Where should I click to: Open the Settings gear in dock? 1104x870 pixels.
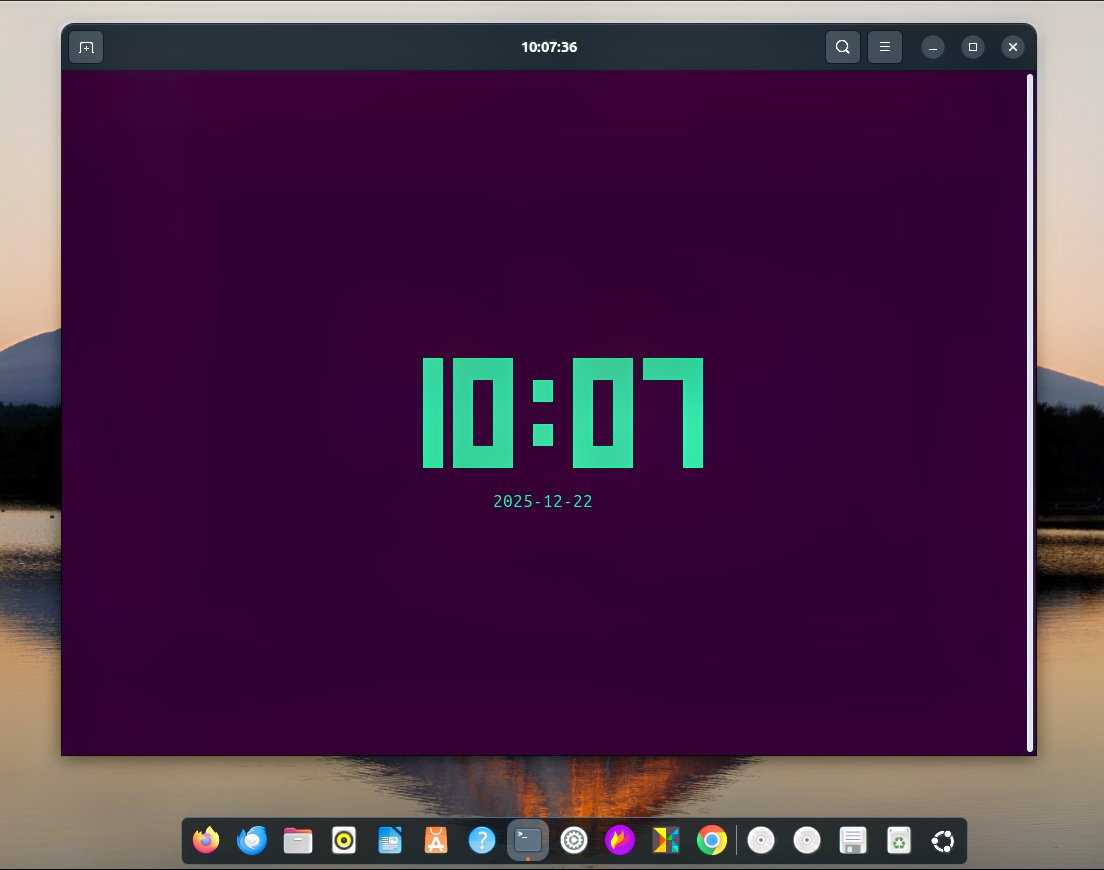point(574,840)
